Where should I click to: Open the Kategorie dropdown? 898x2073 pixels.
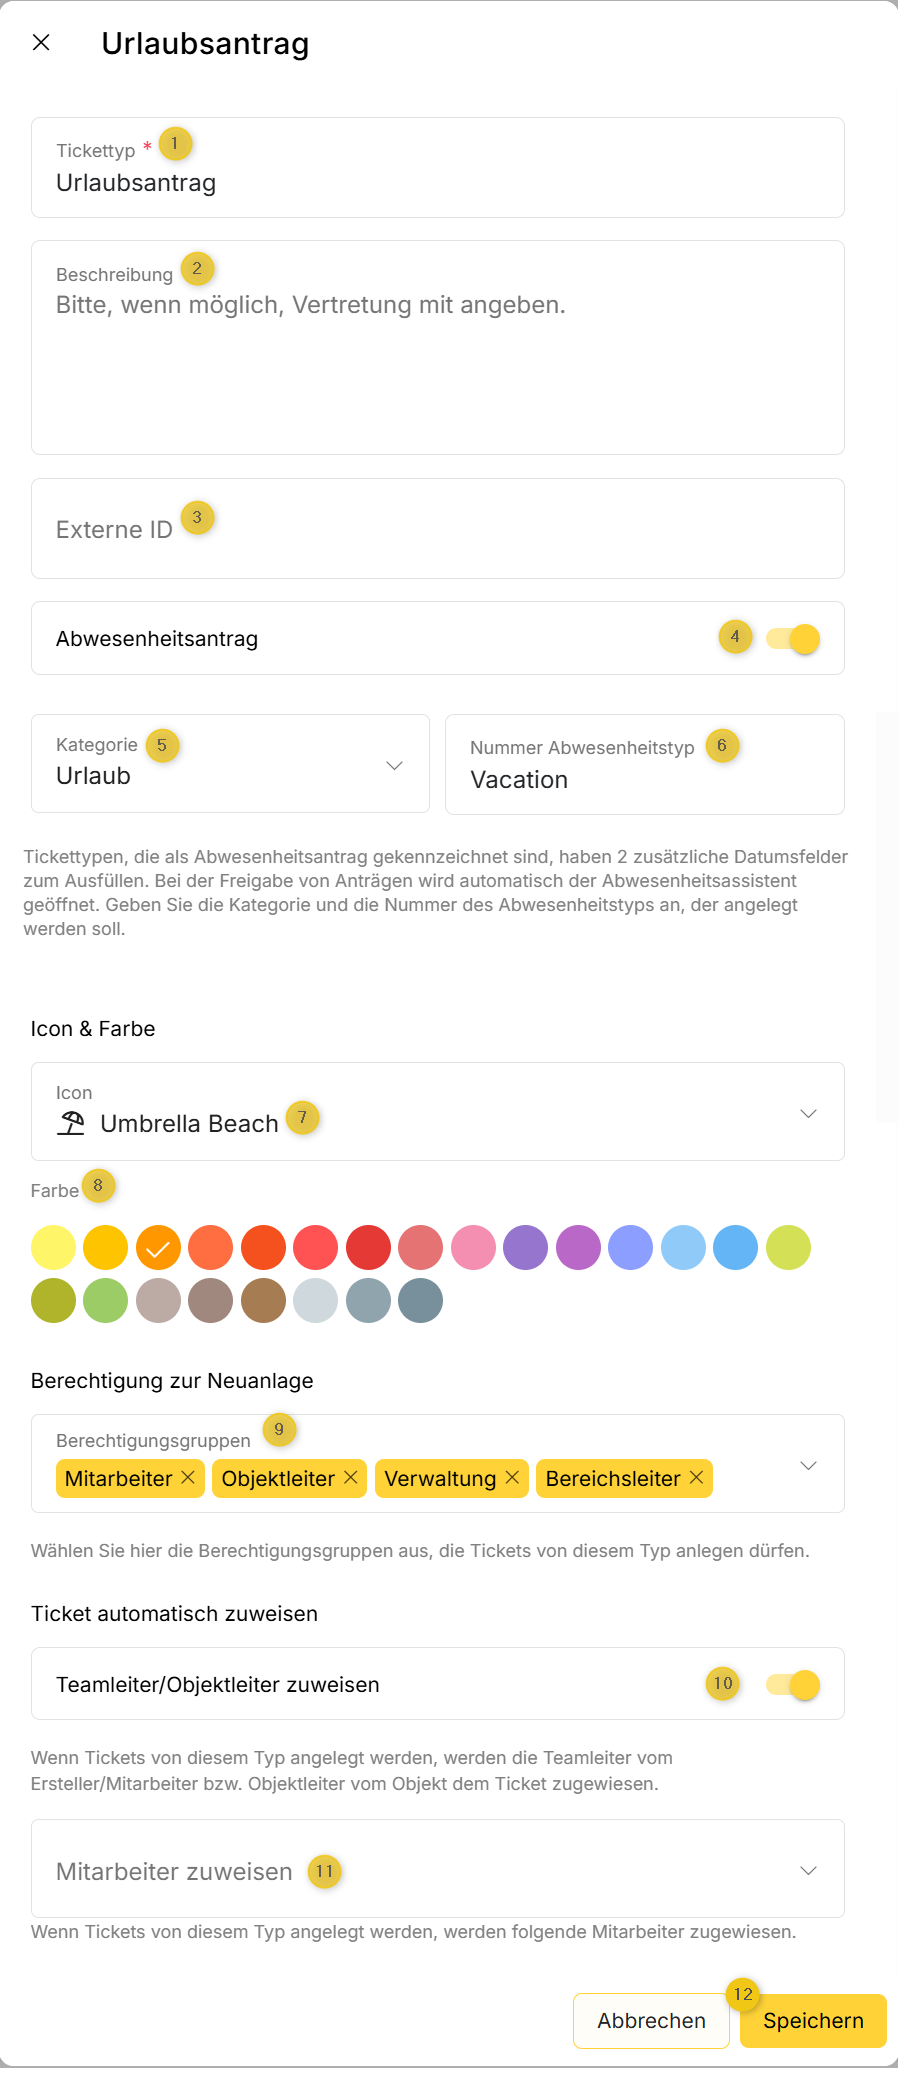(x=394, y=765)
